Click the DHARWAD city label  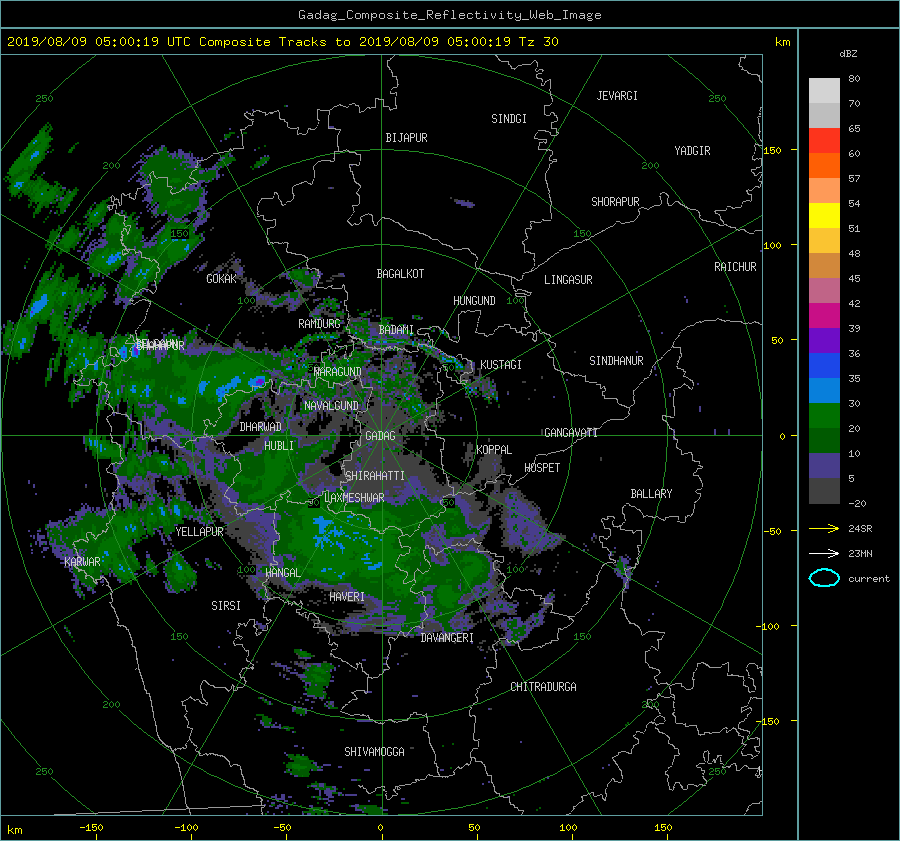coord(261,427)
